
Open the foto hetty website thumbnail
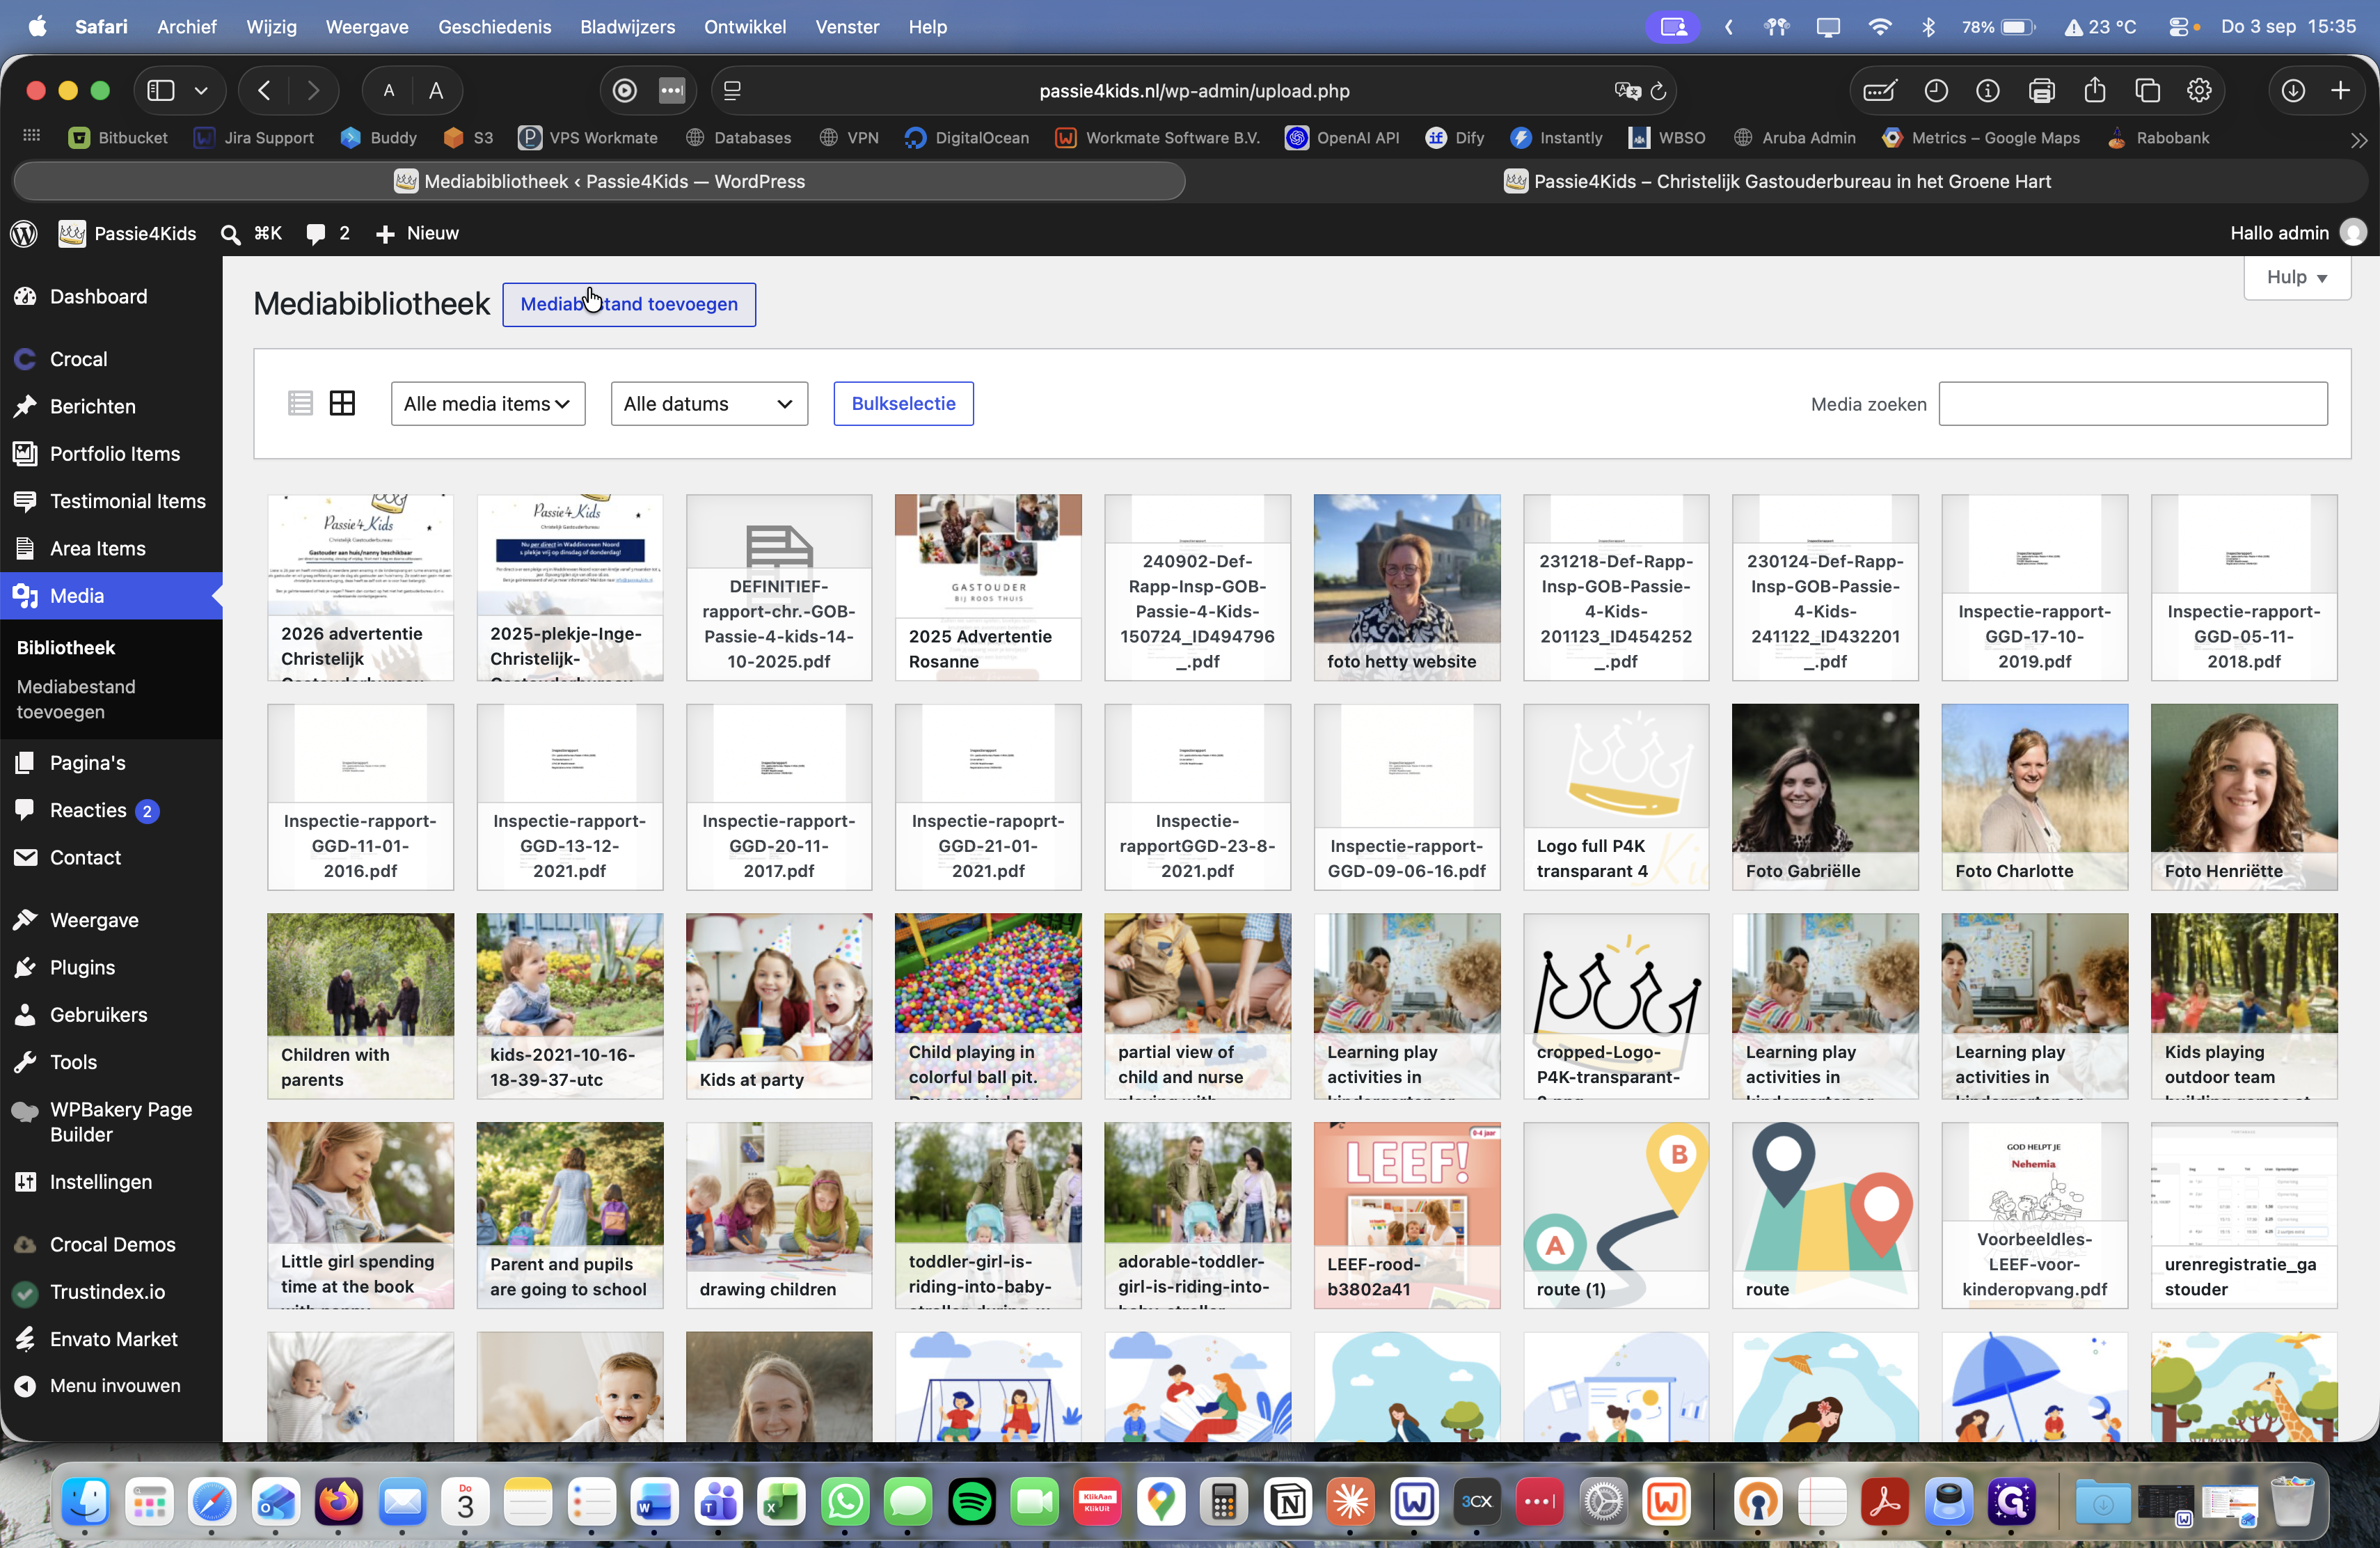coord(1406,587)
